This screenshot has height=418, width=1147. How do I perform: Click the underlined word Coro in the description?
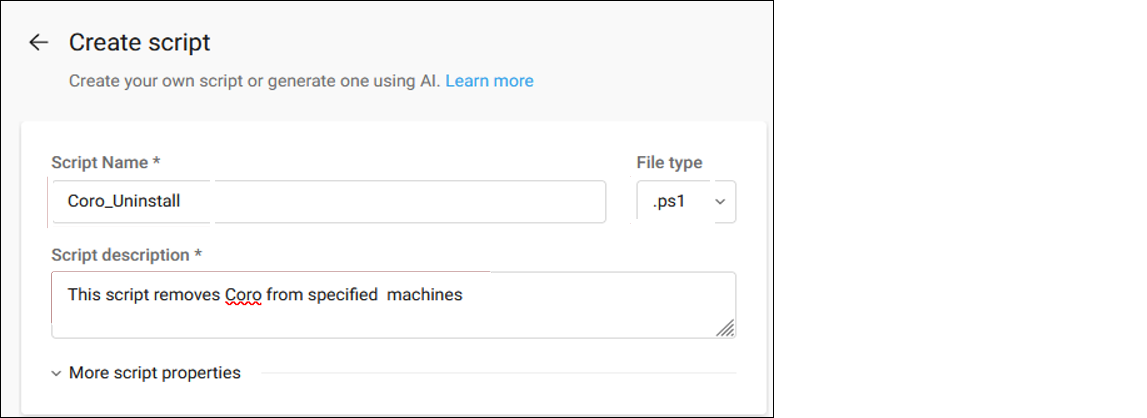click(242, 295)
